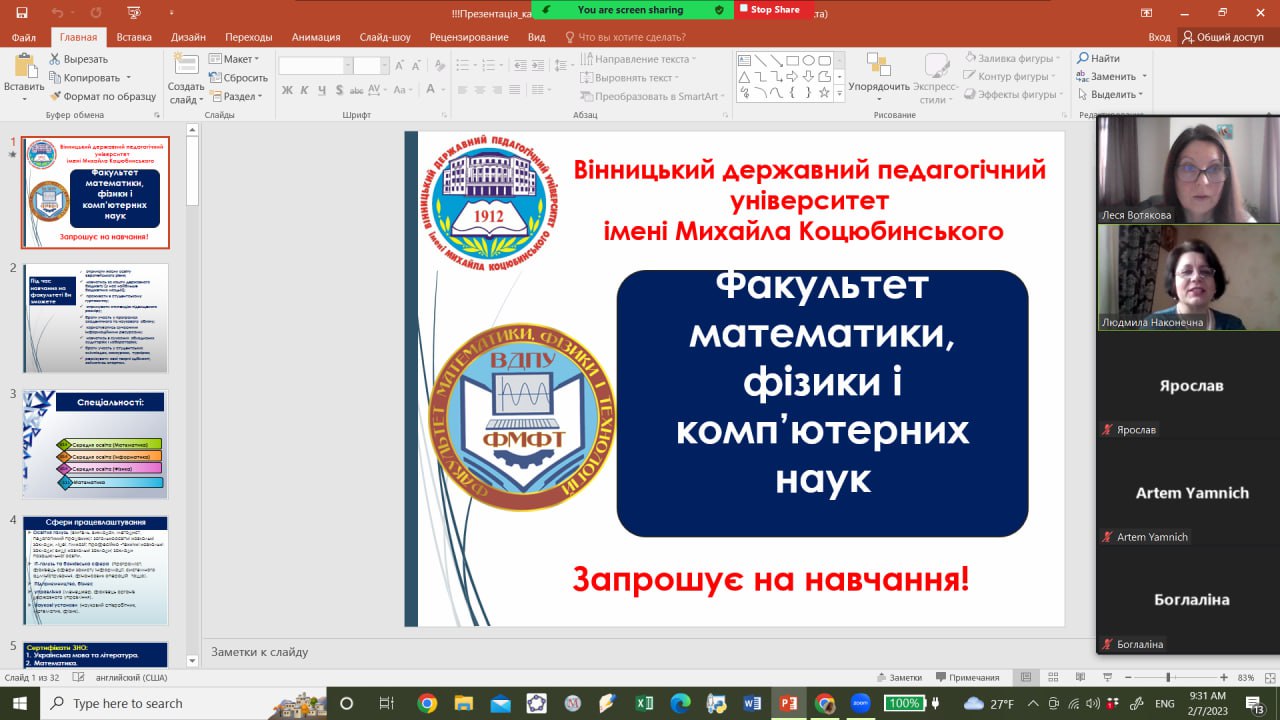
Task: Toggle text shadow with S
Action: (337, 90)
